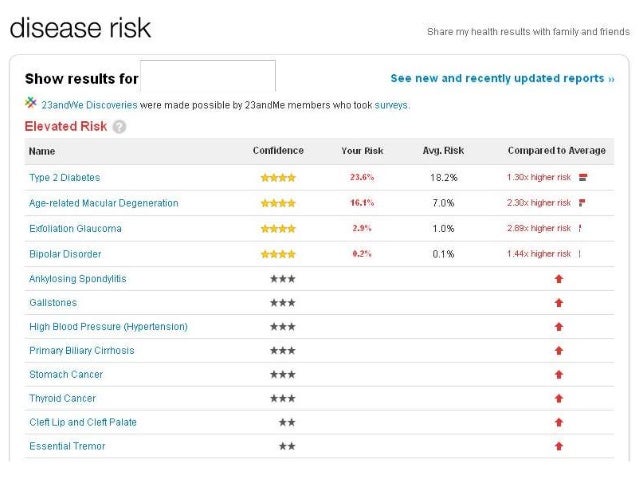Open the Type 2 Diabetes report

pyautogui.click(x=65, y=178)
